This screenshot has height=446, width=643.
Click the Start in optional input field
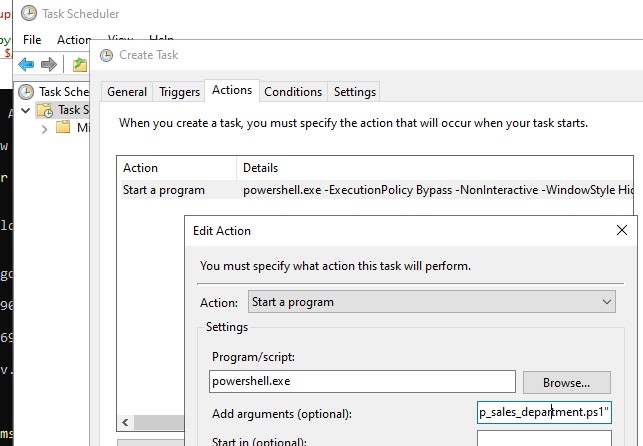pos(544,438)
